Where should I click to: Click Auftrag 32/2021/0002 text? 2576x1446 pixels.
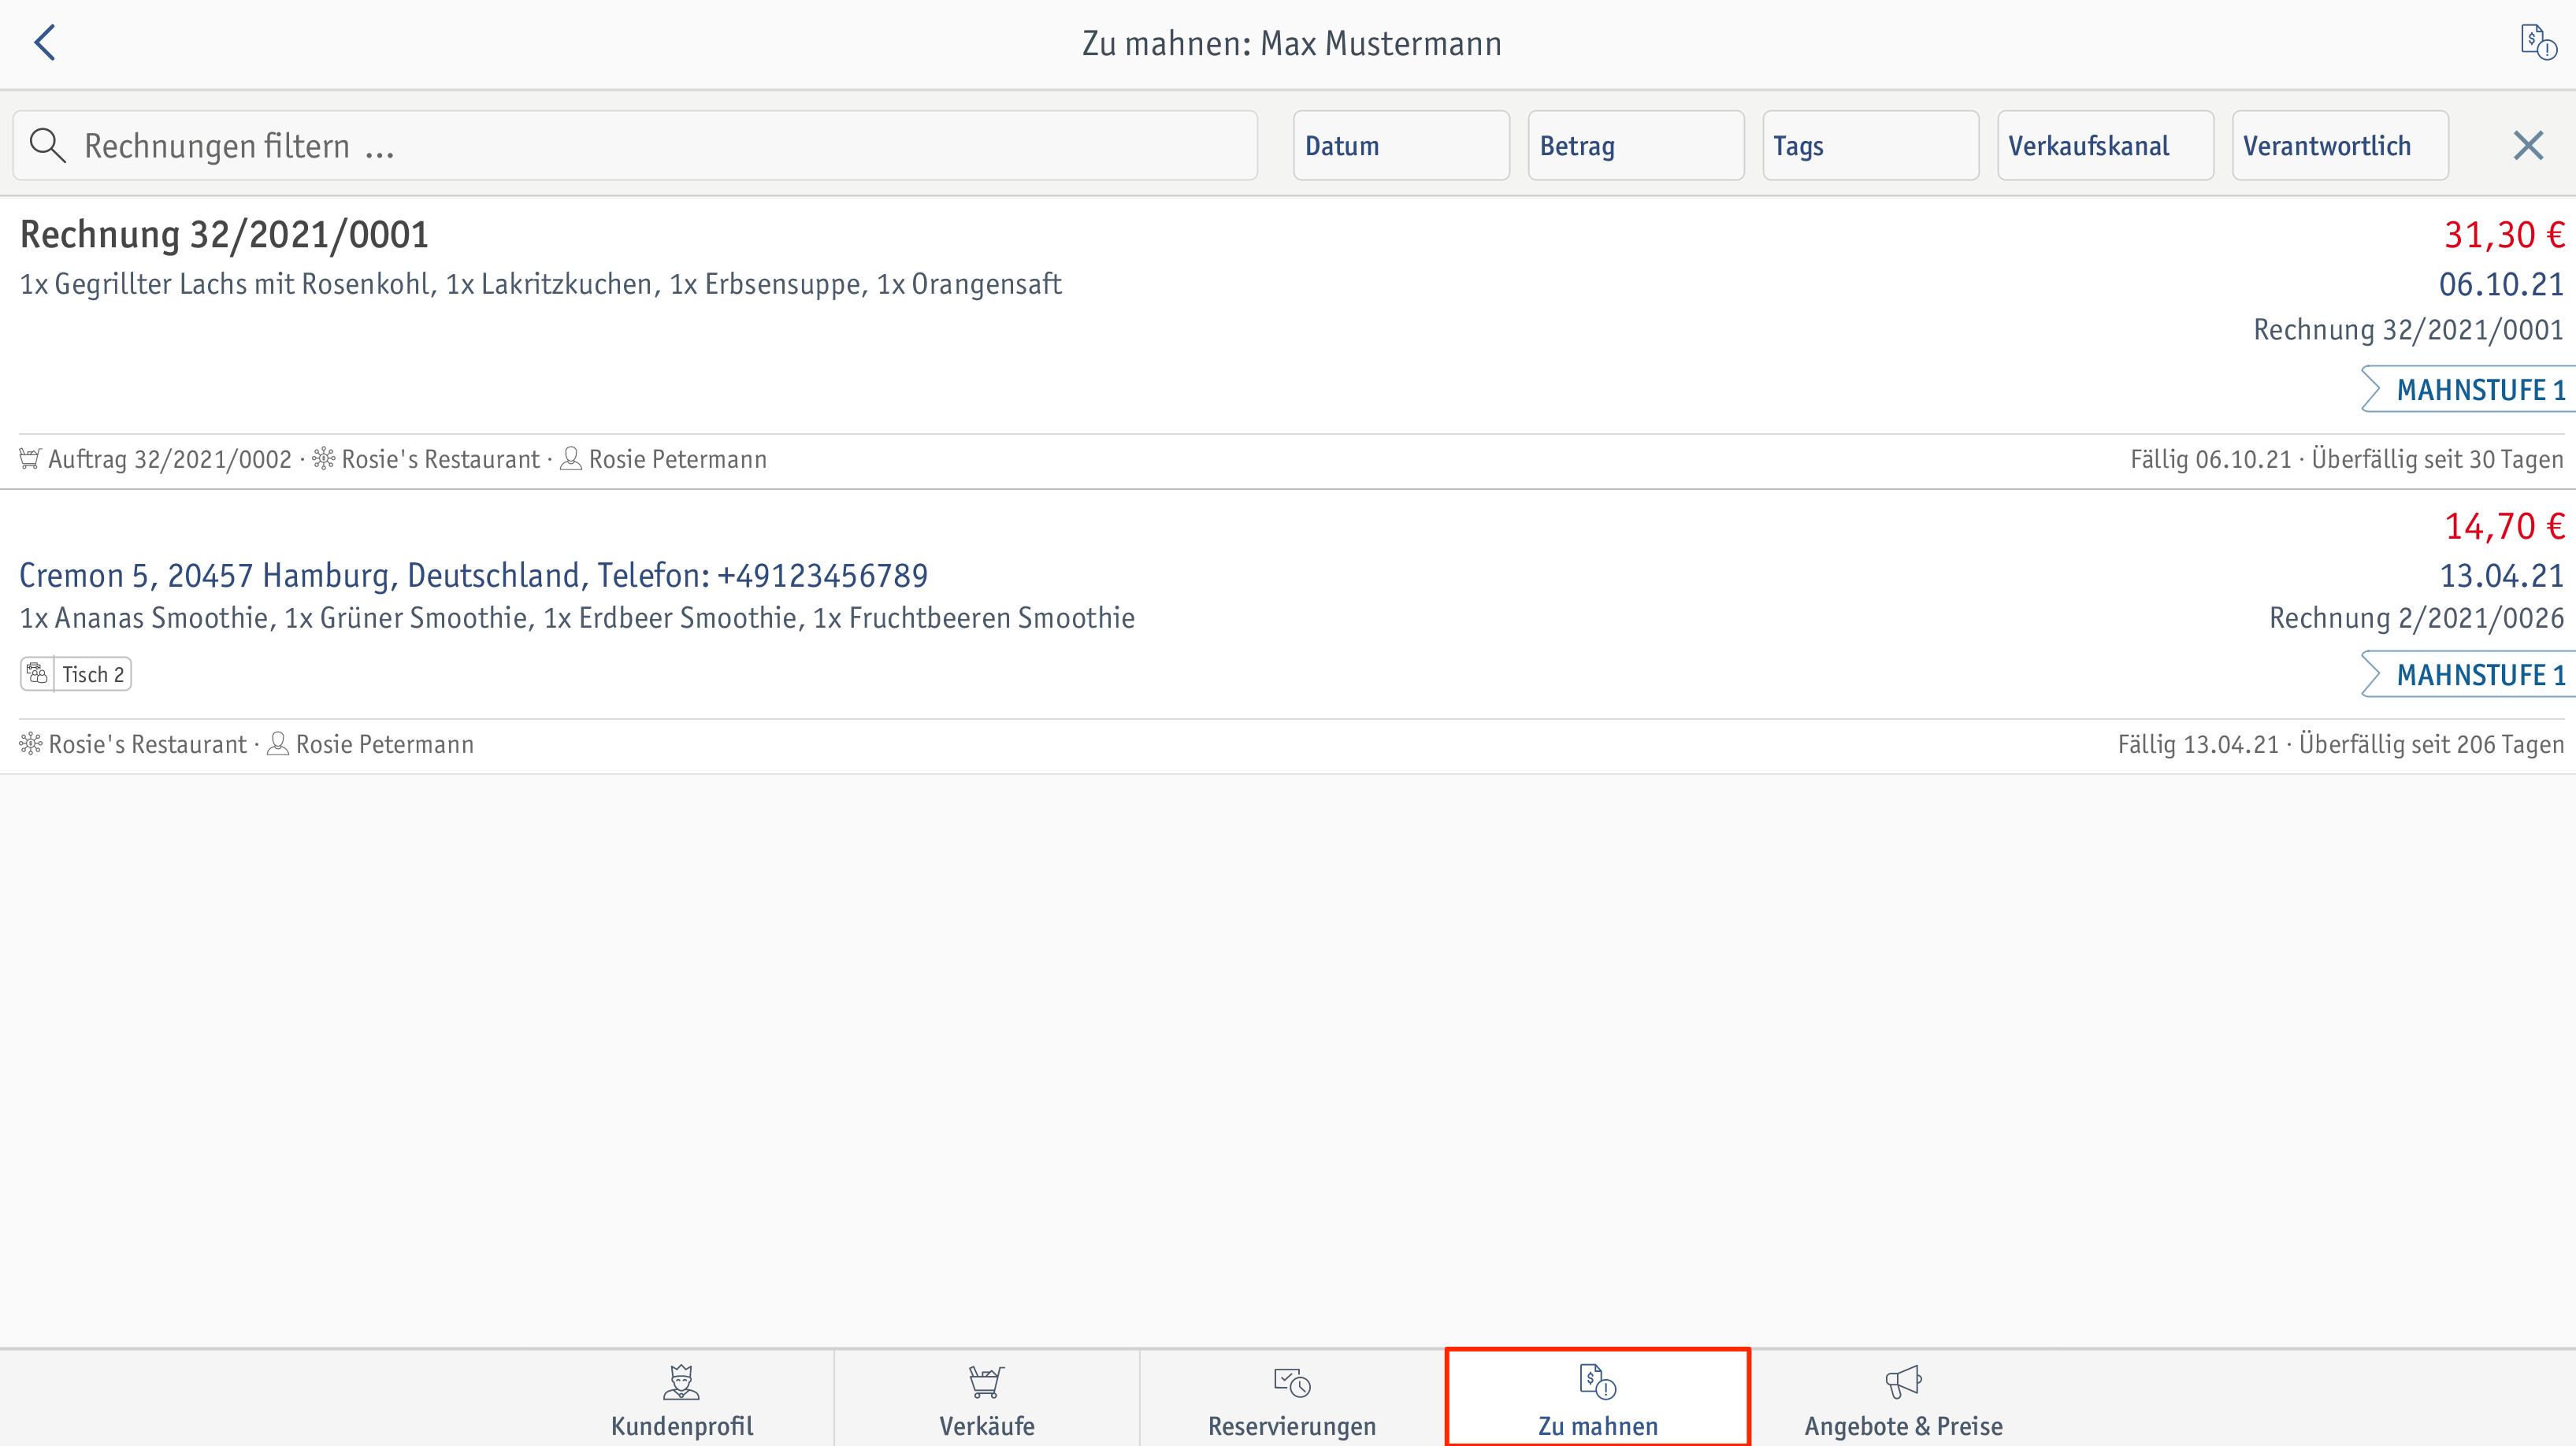pyautogui.click(x=170, y=459)
